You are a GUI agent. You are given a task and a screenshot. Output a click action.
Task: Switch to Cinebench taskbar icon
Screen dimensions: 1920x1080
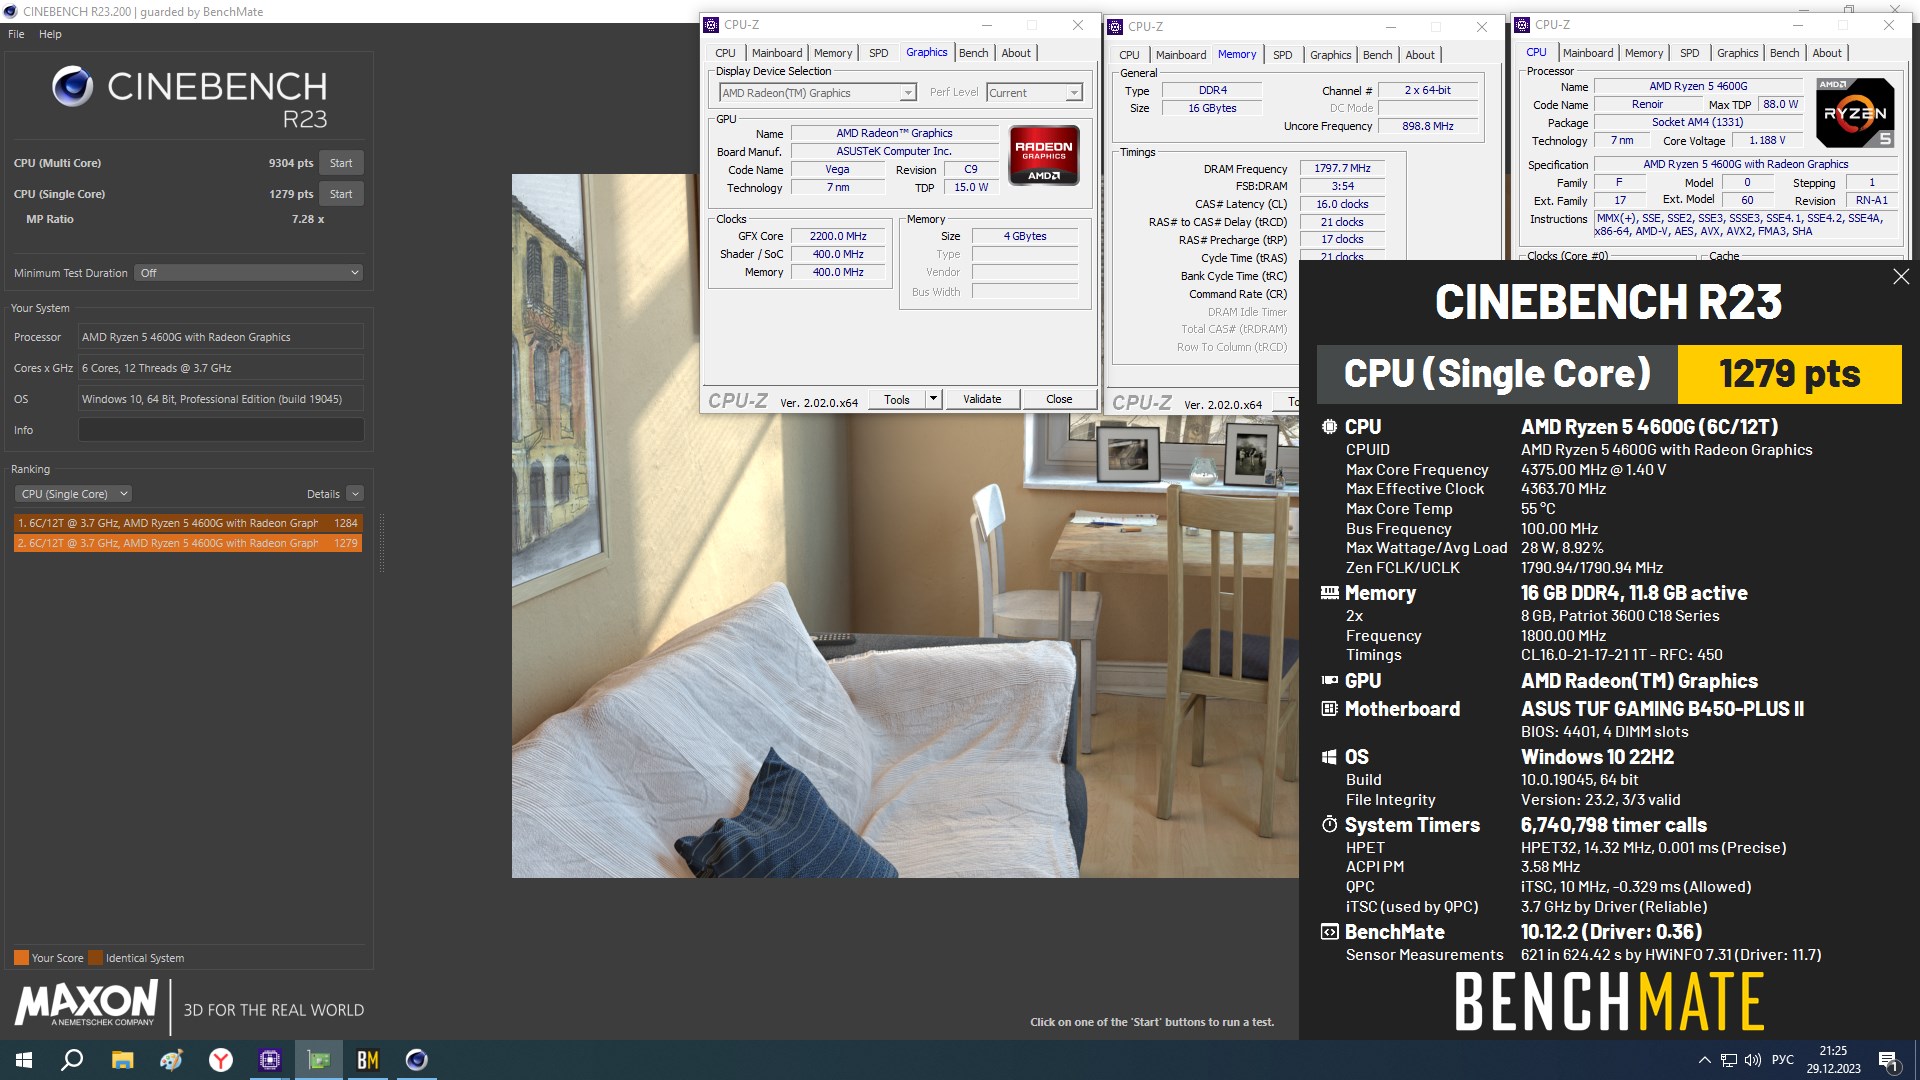point(417,1060)
